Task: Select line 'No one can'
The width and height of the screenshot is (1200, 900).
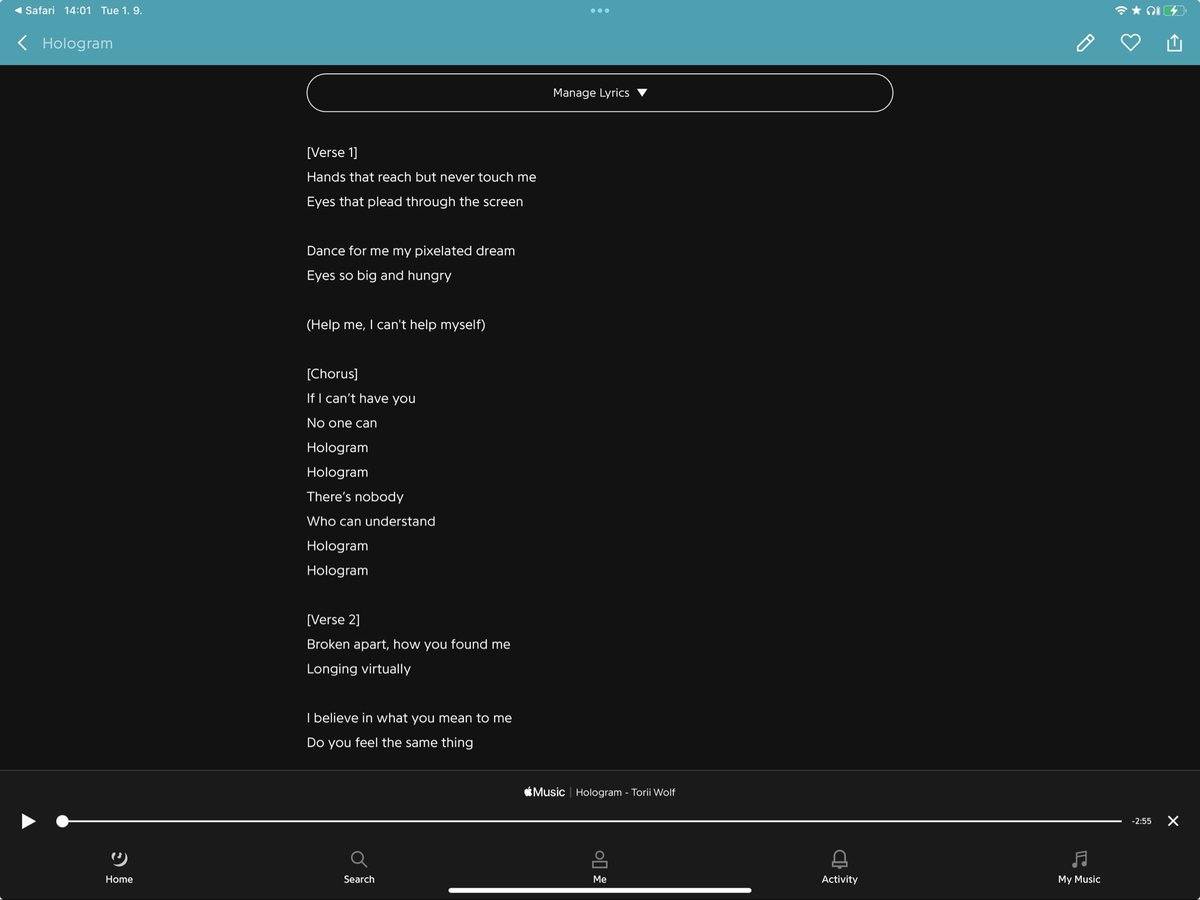Action: [x=342, y=423]
